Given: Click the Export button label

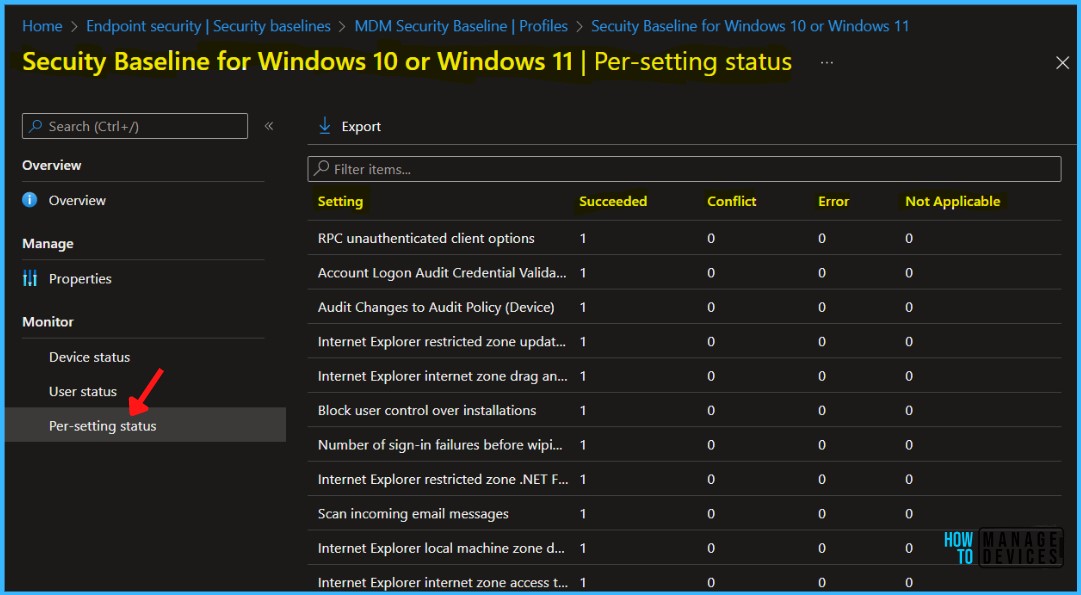Looking at the screenshot, I should click(361, 126).
